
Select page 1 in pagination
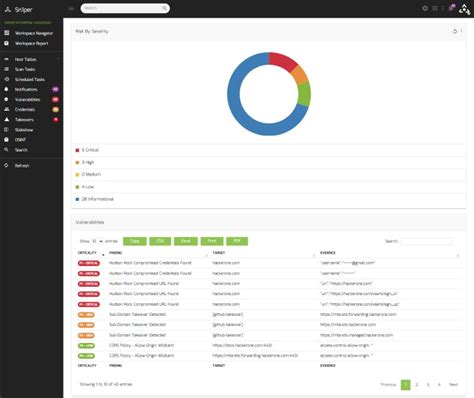coord(405,385)
